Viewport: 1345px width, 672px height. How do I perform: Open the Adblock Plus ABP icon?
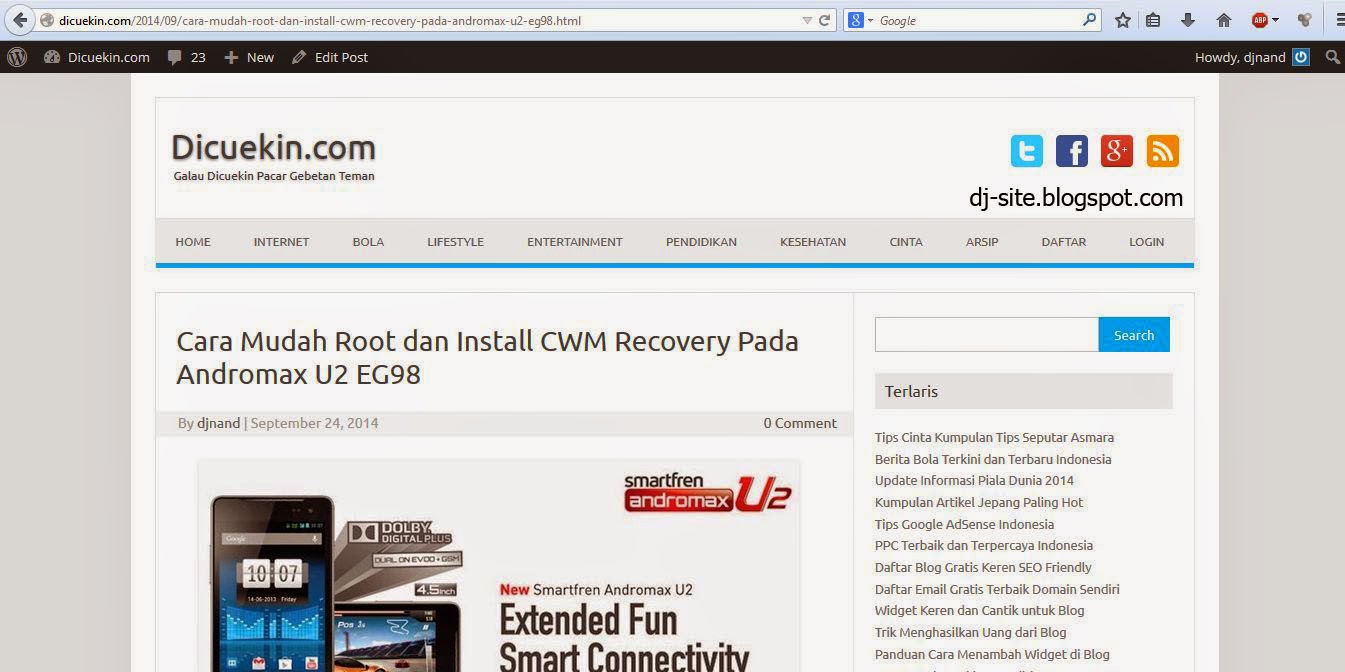point(1259,20)
